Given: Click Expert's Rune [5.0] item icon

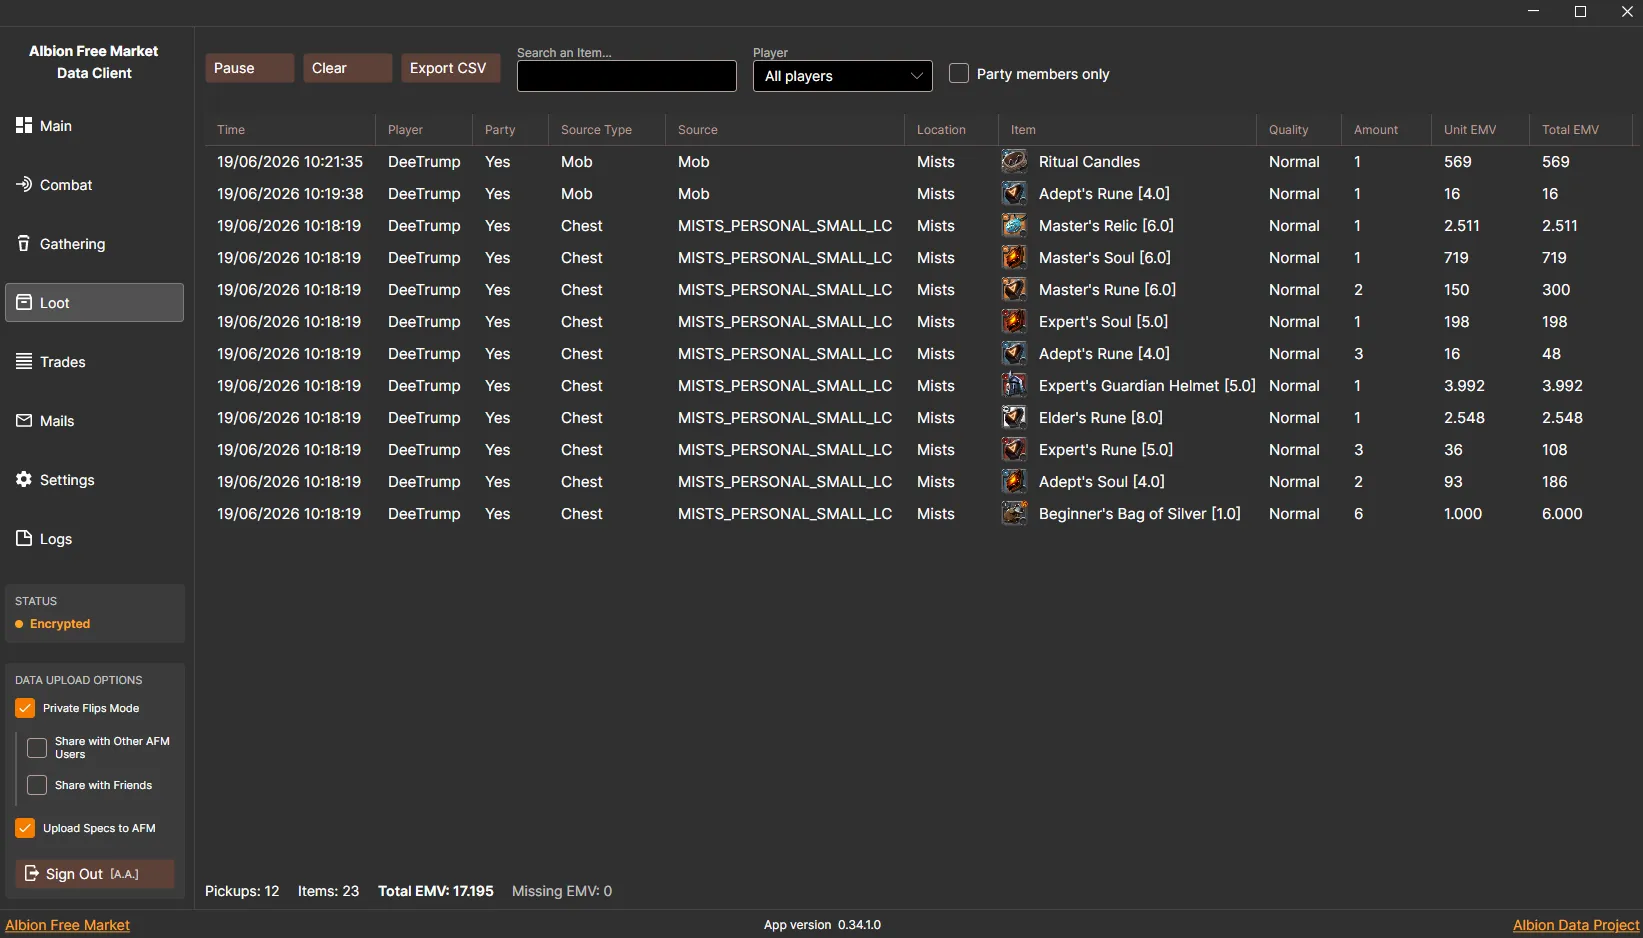Looking at the screenshot, I should (x=1014, y=449).
